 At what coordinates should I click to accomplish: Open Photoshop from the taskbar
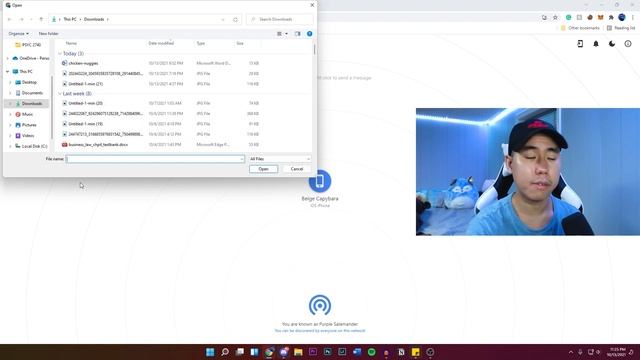327,352
